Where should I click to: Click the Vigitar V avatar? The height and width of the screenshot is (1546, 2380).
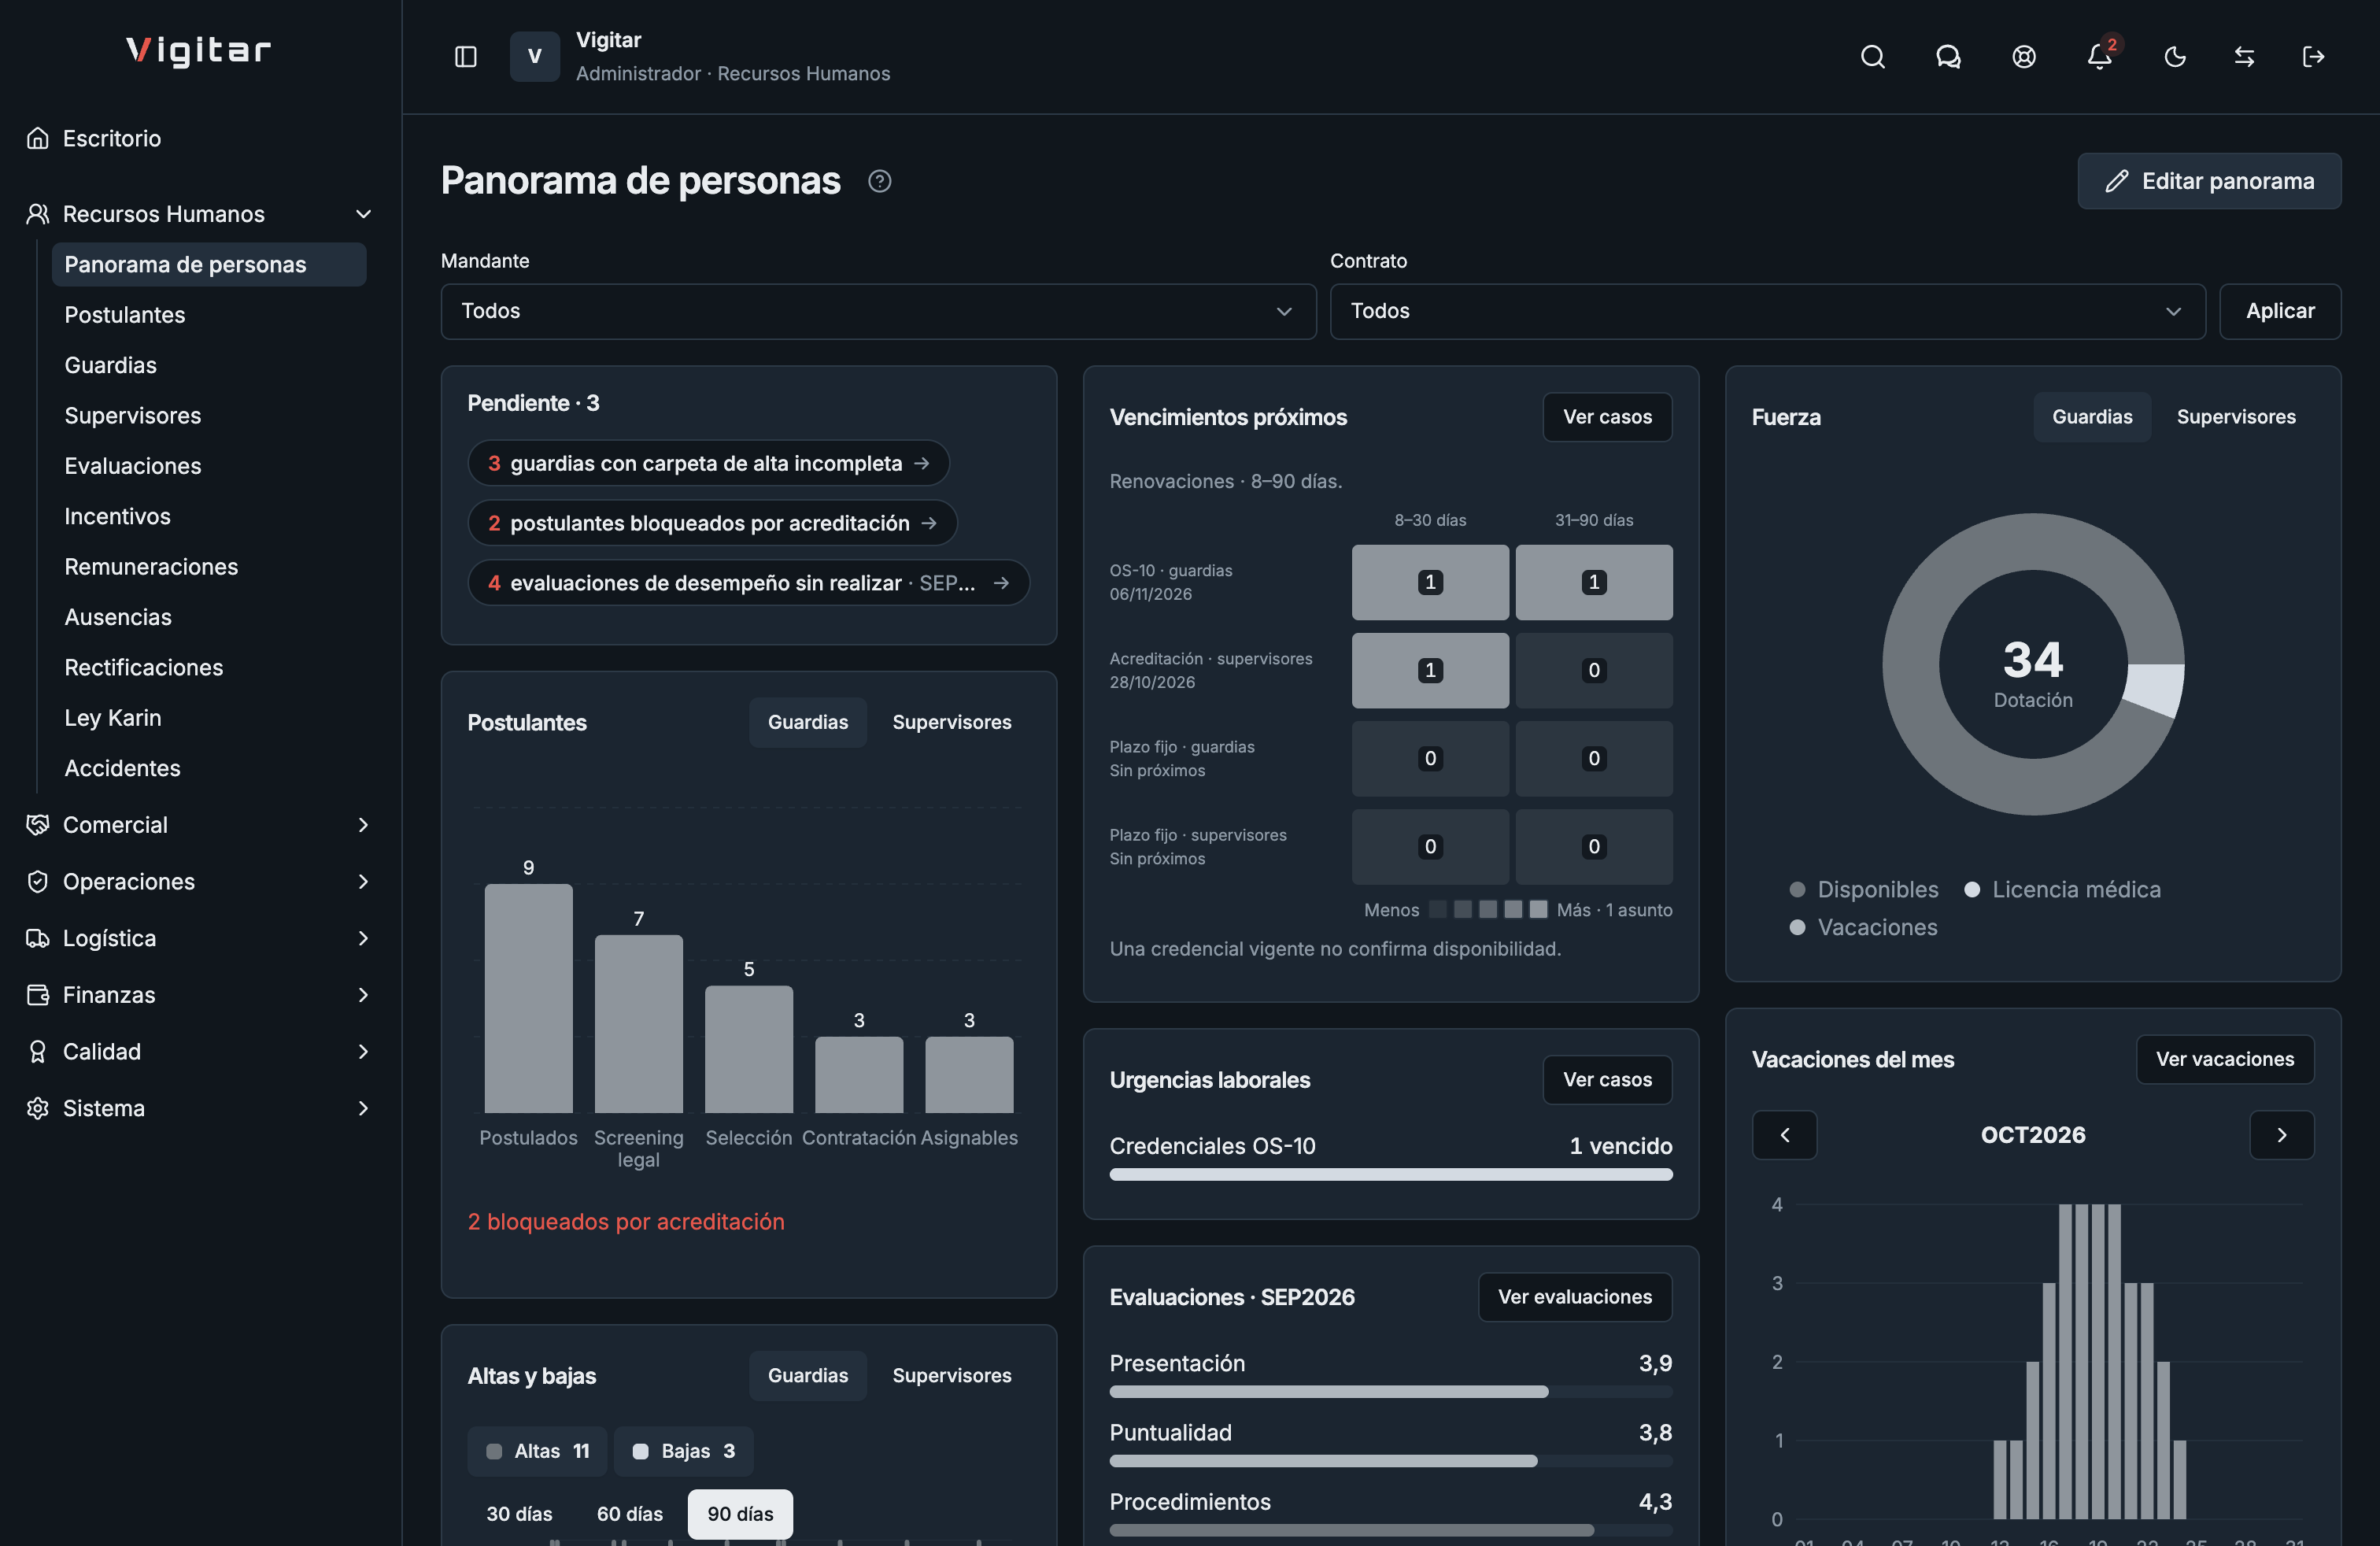pyautogui.click(x=535, y=57)
